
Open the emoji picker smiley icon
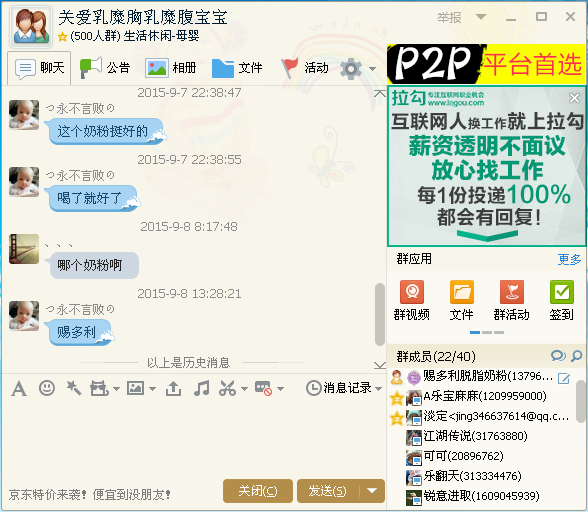(x=47, y=388)
